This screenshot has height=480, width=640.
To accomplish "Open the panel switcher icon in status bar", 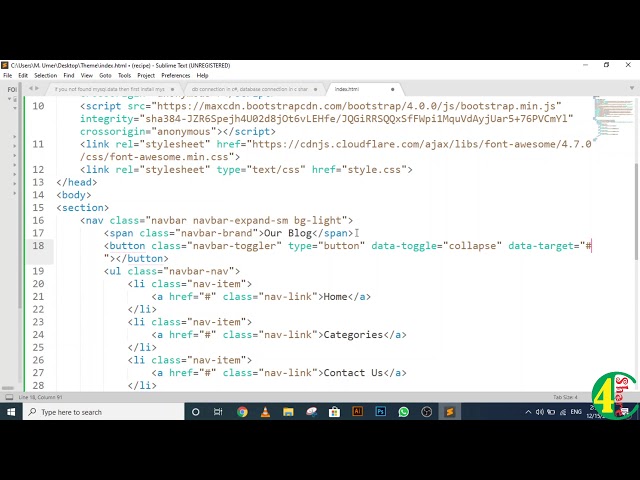I will pos(9,397).
